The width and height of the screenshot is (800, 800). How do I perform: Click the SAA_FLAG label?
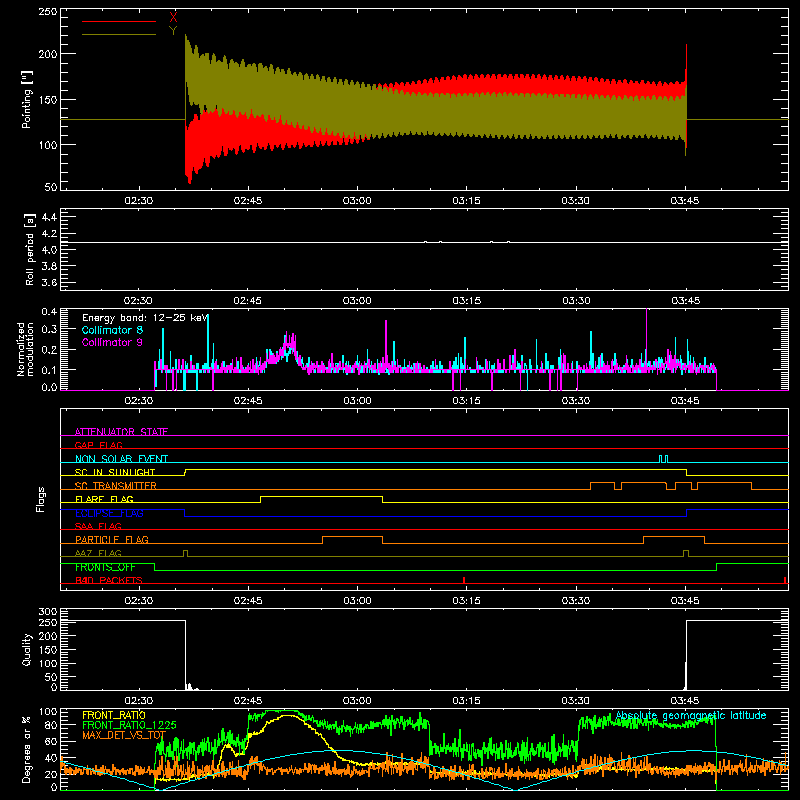[98, 526]
